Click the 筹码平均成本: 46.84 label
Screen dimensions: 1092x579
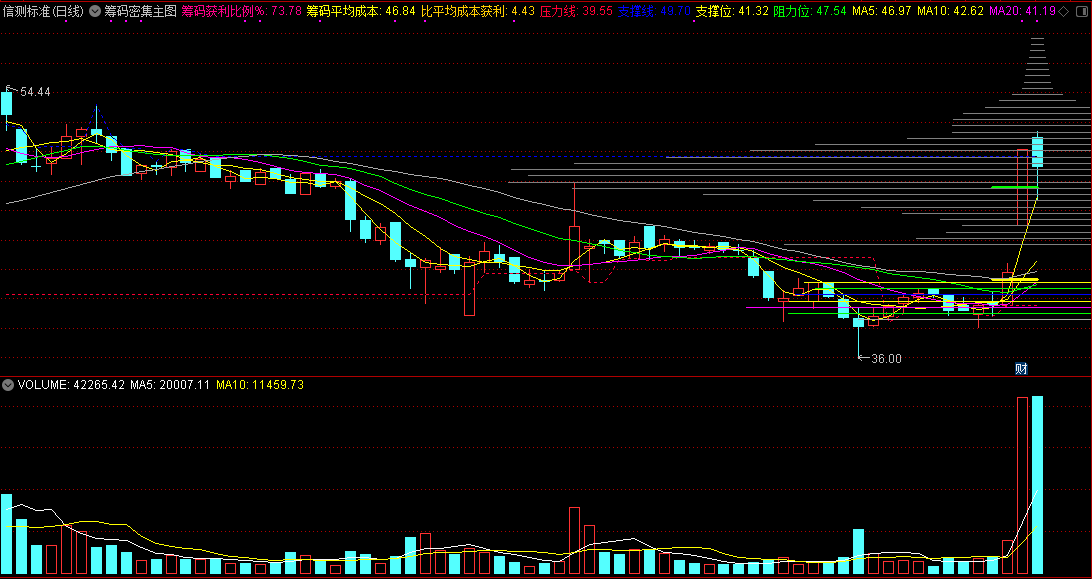[x=361, y=11]
